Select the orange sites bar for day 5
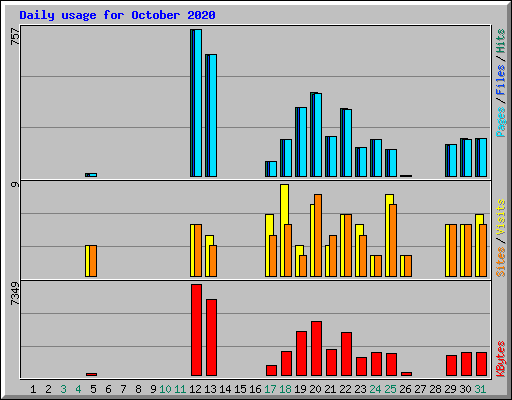 pos(93,261)
